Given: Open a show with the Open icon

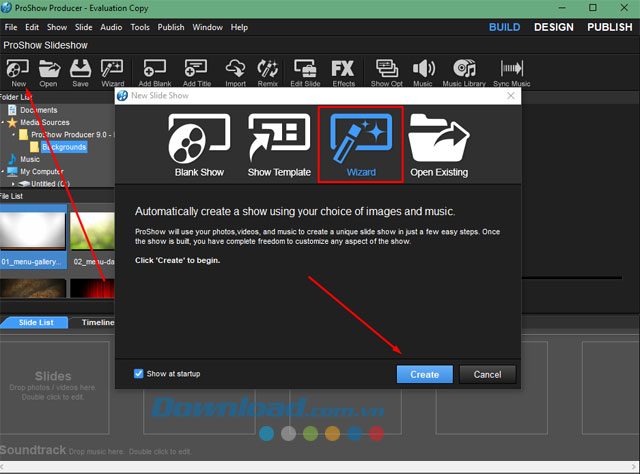Looking at the screenshot, I should [49, 73].
